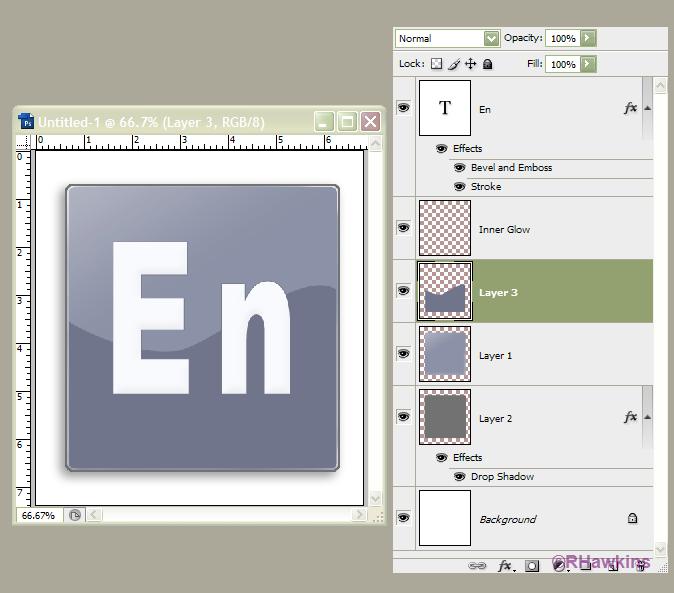674x593 pixels.
Task: Click the new adjustment layer icon
Action: [x=559, y=566]
